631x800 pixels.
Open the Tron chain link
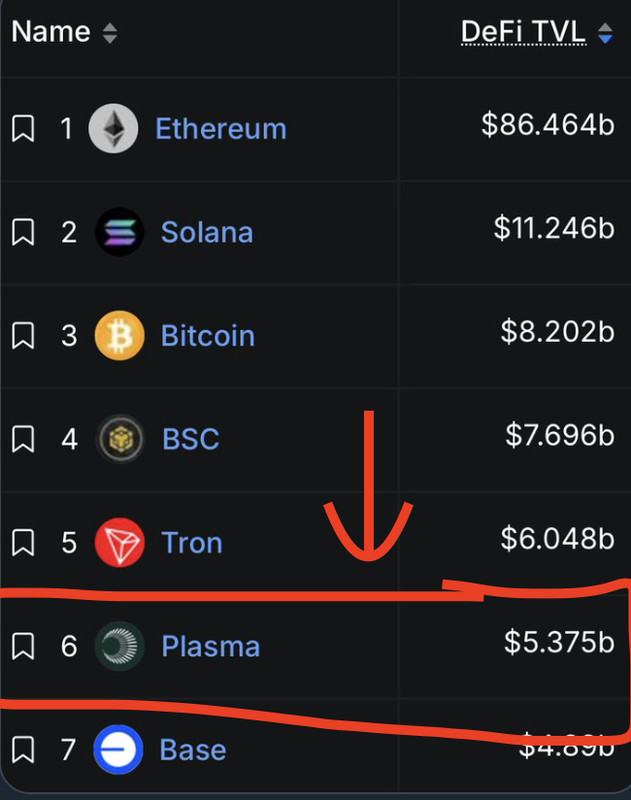tap(192, 542)
